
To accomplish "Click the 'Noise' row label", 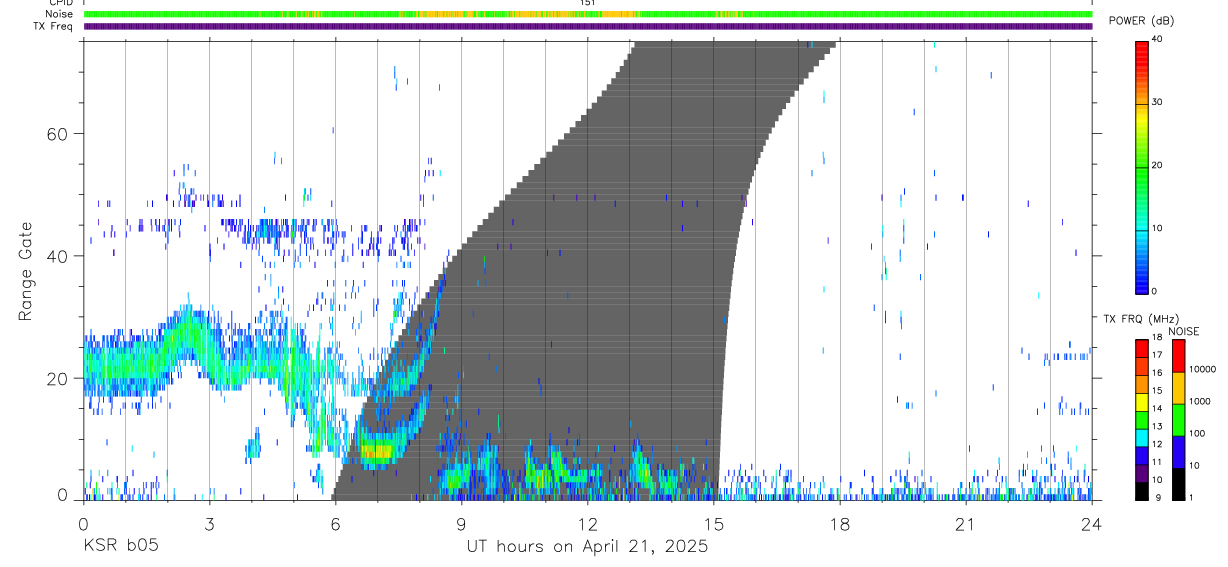I will [x=60, y=15].
